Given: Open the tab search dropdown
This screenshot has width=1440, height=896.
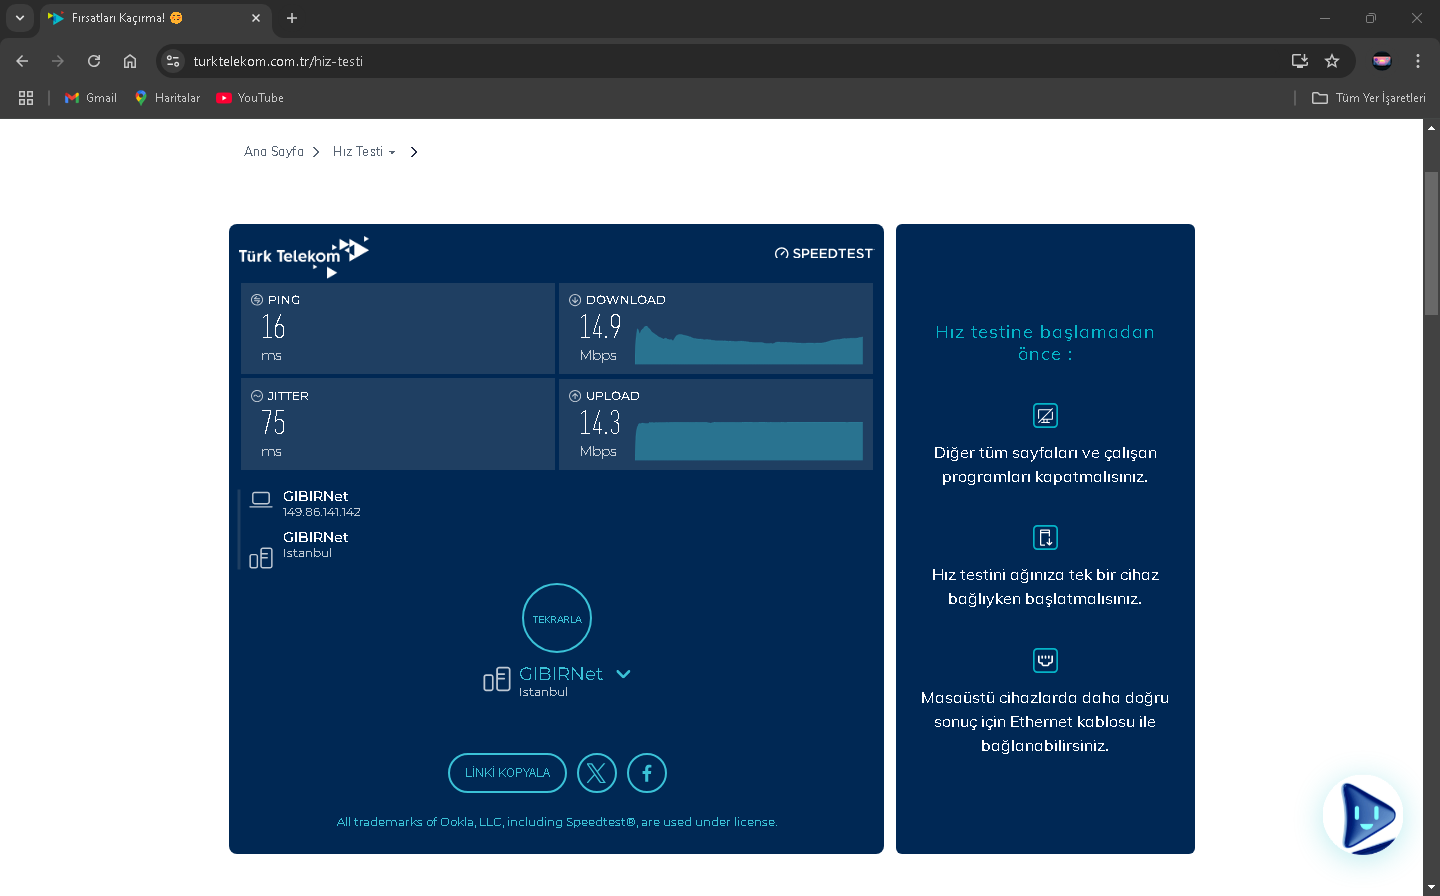Looking at the screenshot, I should (20, 18).
